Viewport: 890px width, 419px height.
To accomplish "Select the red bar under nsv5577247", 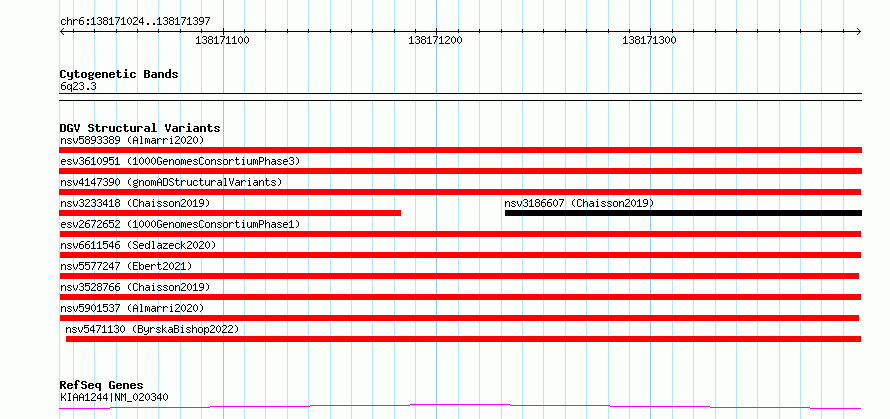I will 459,276.
